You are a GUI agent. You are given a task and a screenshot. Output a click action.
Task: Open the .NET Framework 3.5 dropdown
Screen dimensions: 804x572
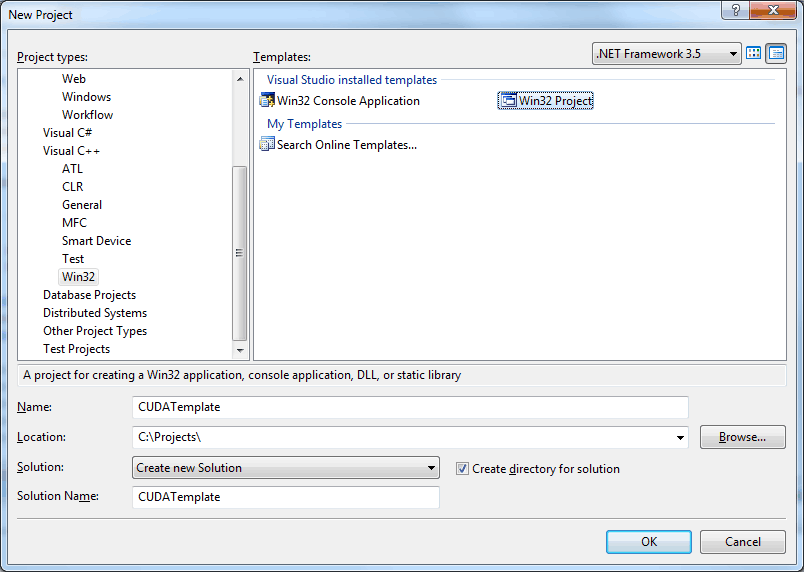[x=667, y=53]
